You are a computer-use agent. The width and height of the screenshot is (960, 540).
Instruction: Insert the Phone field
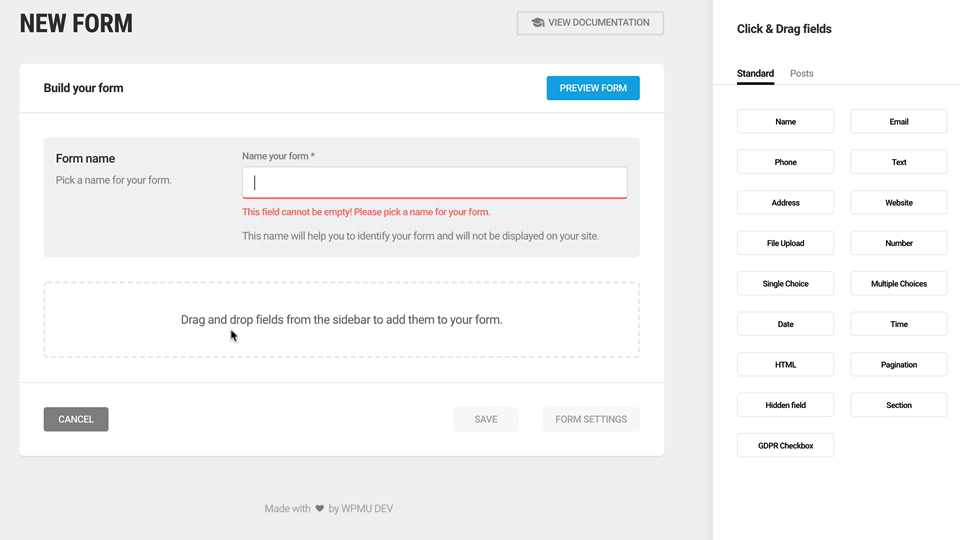click(785, 162)
